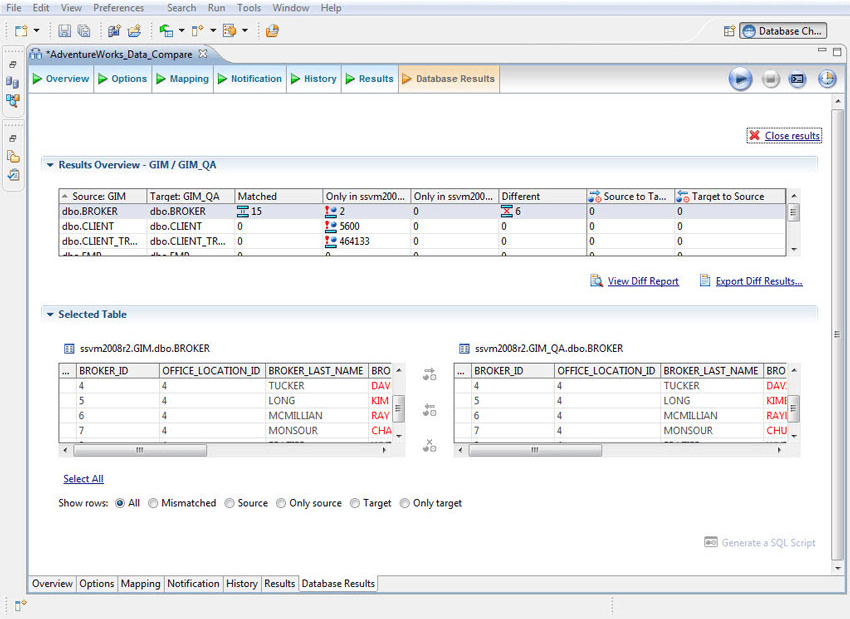Click the restore icon in the lower left sidebar
The height and width of the screenshot is (619, 850).
[x=13, y=138]
